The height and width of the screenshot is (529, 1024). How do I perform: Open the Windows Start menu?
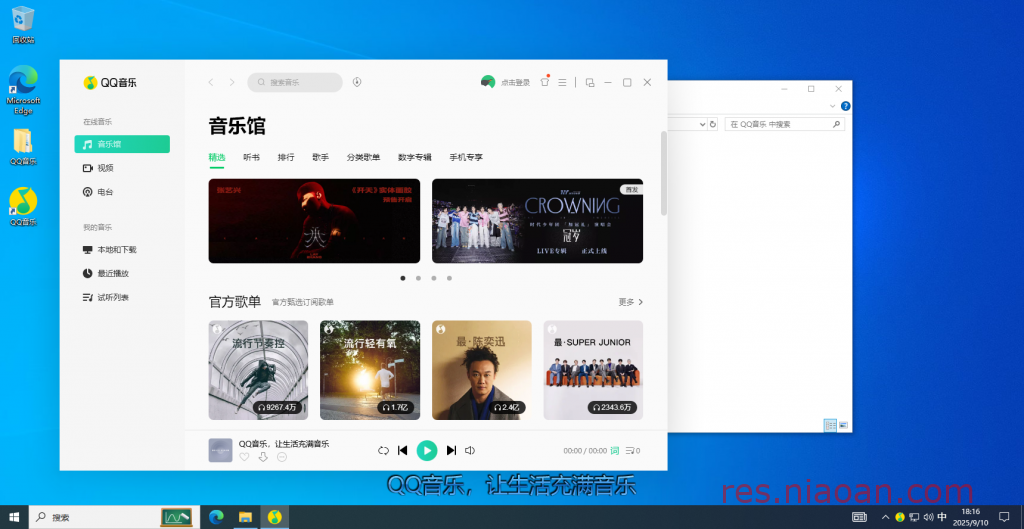tap(14, 517)
